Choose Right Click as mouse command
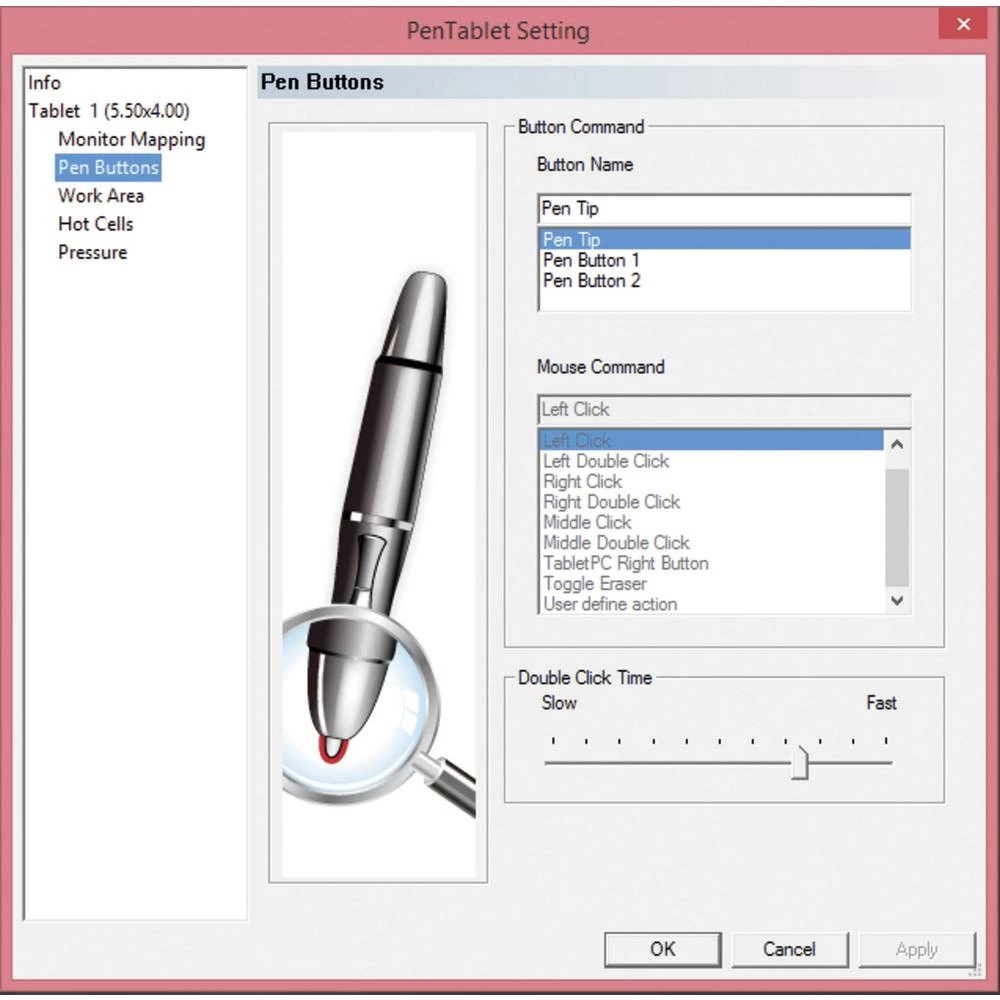1000x1000 pixels. point(582,481)
